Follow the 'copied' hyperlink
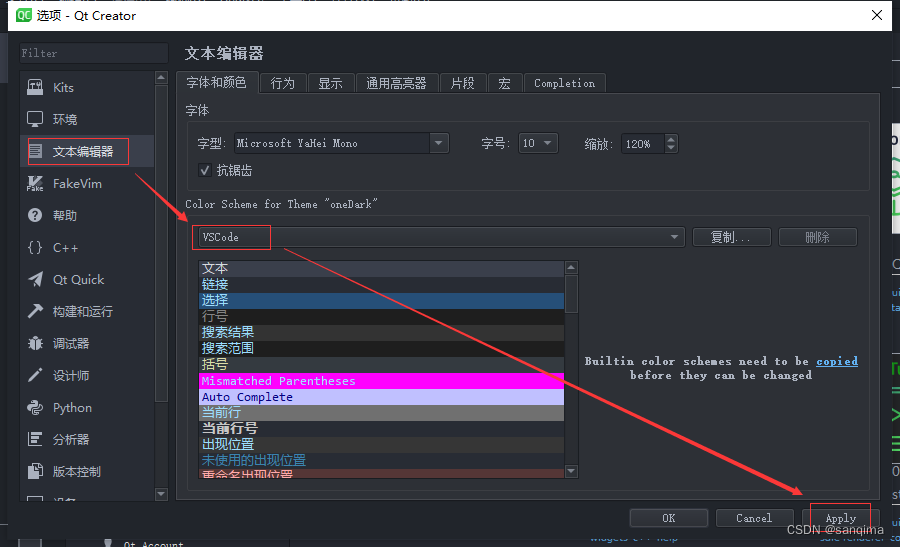 coord(837,361)
